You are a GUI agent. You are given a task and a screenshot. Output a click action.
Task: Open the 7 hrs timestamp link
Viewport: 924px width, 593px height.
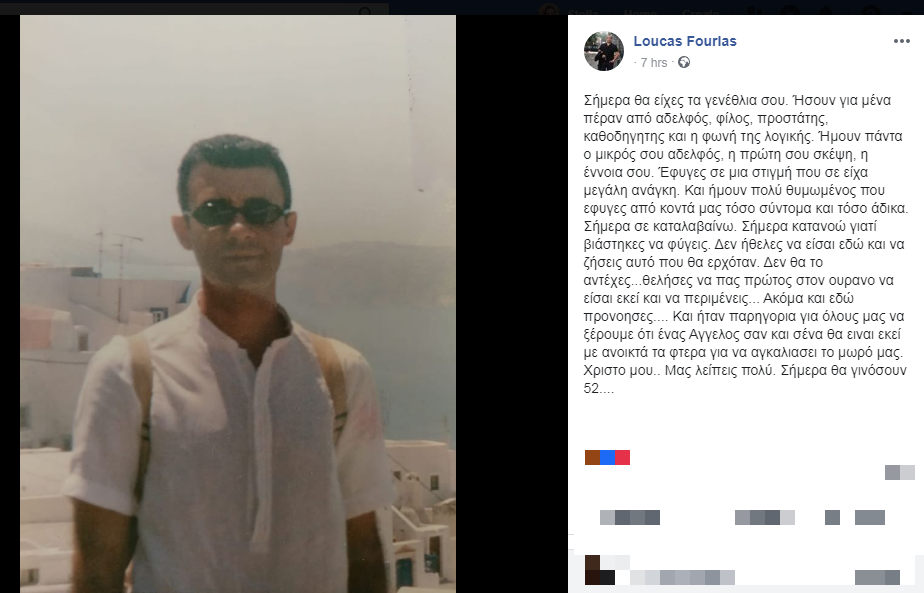[654, 62]
